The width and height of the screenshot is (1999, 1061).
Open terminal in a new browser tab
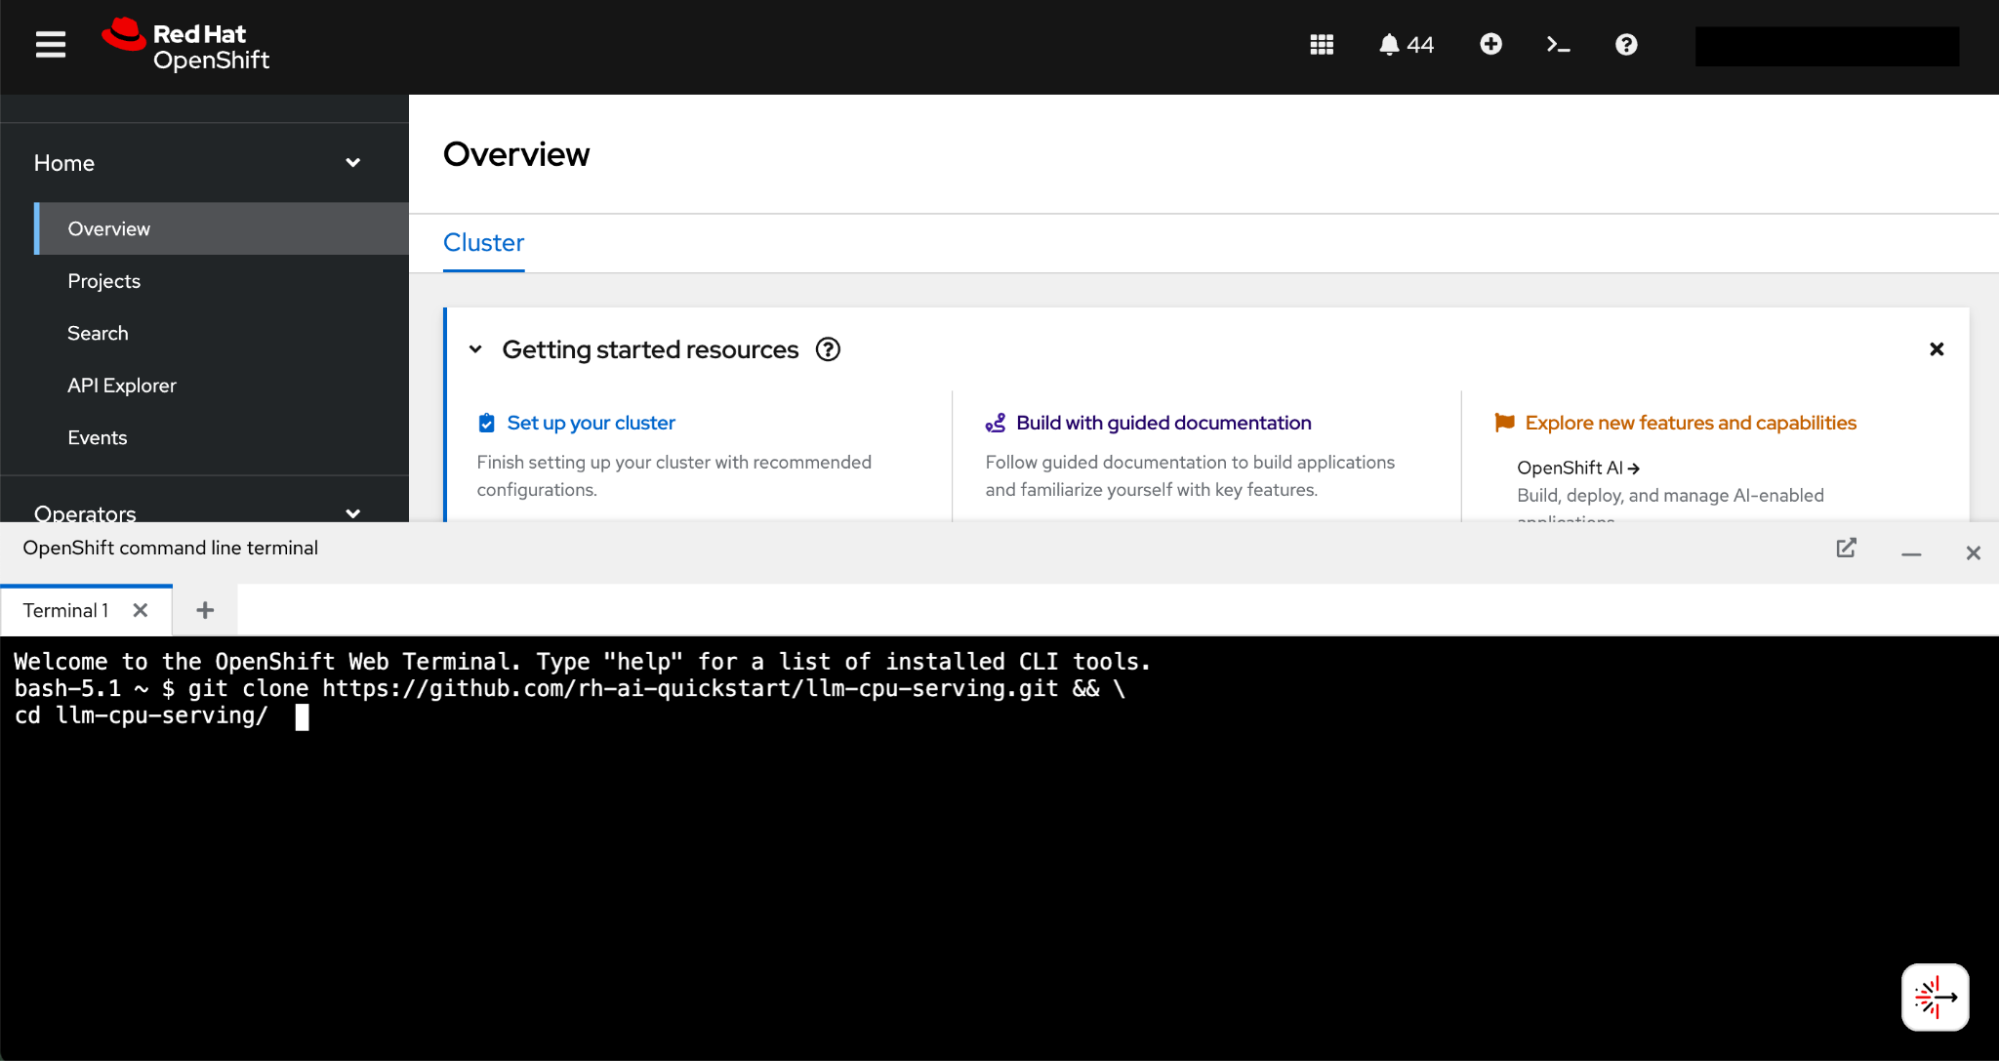(1846, 548)
